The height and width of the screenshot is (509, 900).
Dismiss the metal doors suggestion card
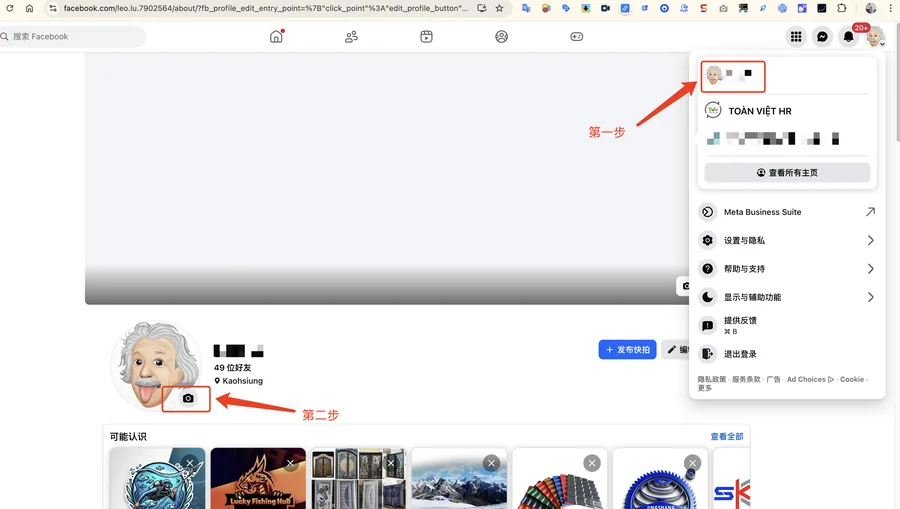390,463
